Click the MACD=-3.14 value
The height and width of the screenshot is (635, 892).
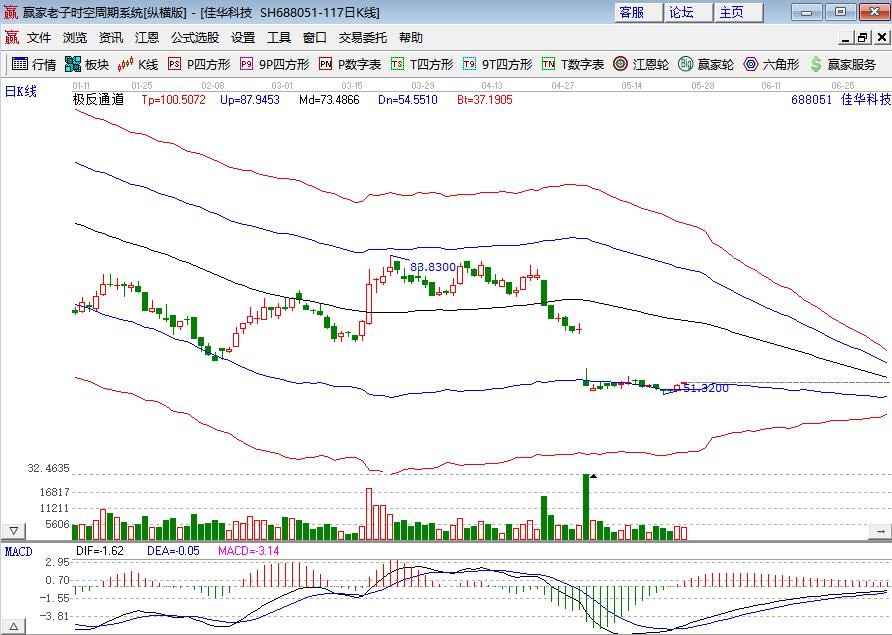(x=249, y=551)
